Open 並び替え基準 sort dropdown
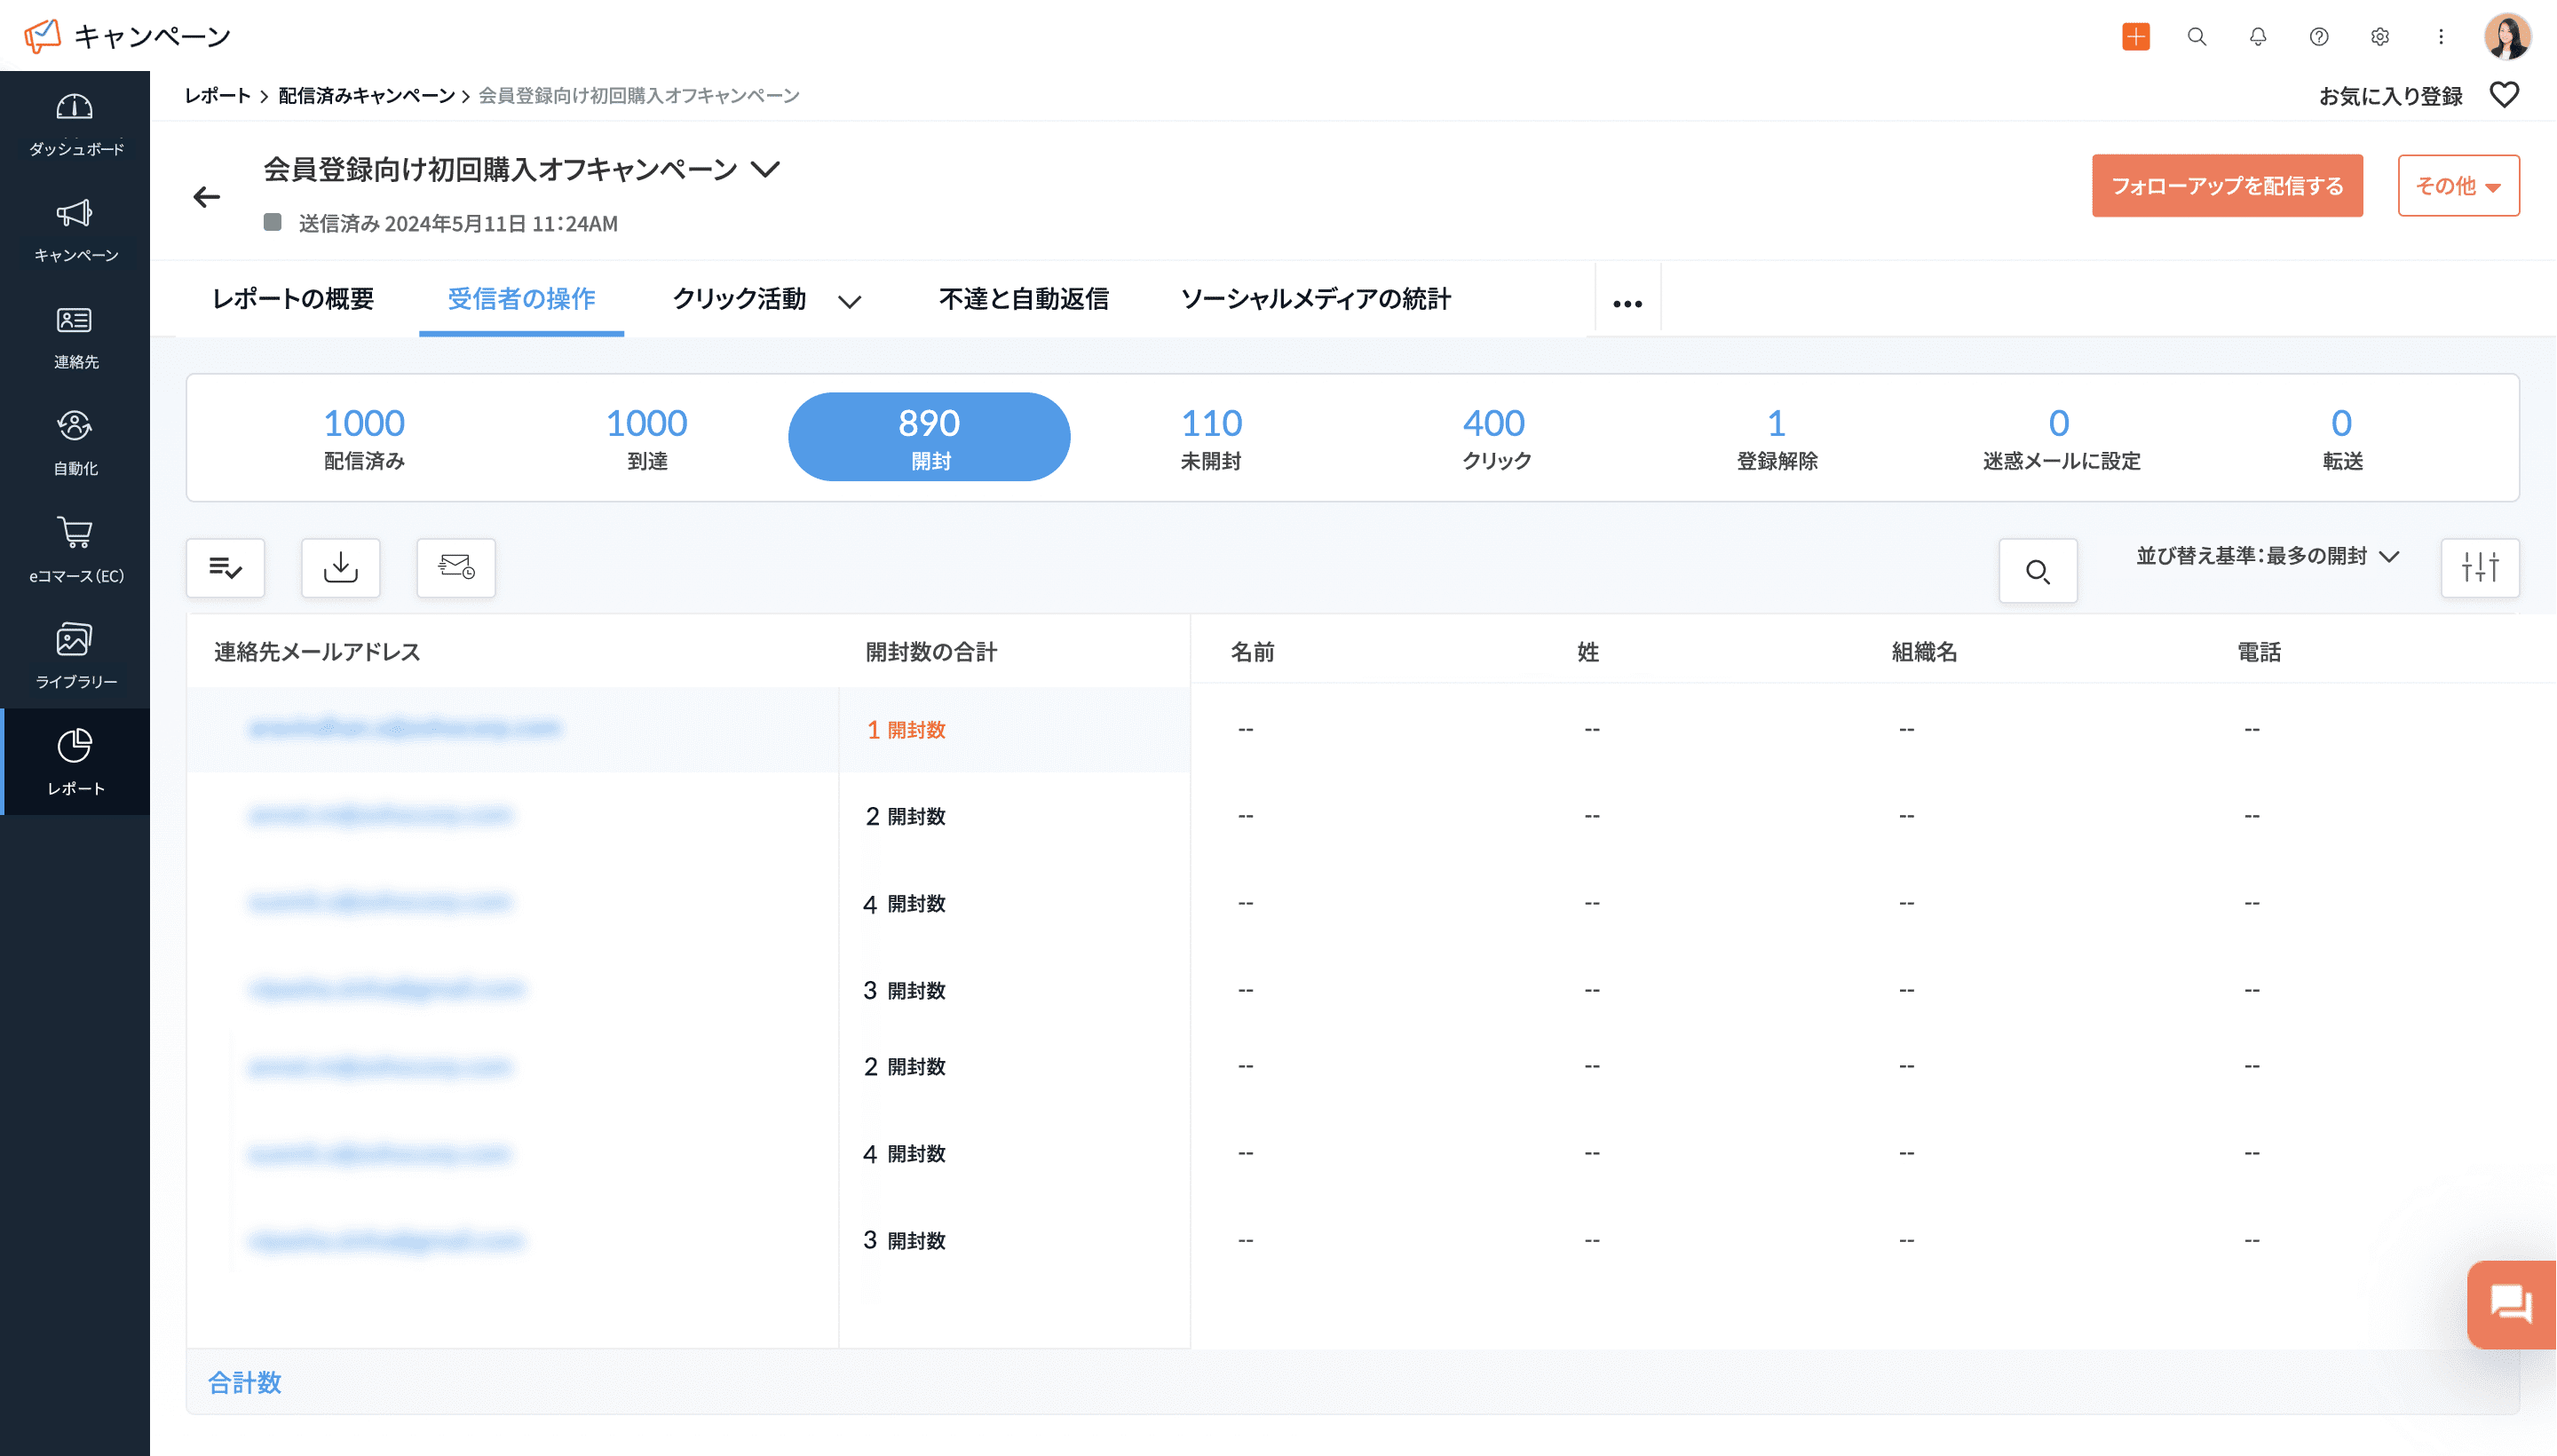This screenshot has height=1456, width=2557. point(2267,556)
